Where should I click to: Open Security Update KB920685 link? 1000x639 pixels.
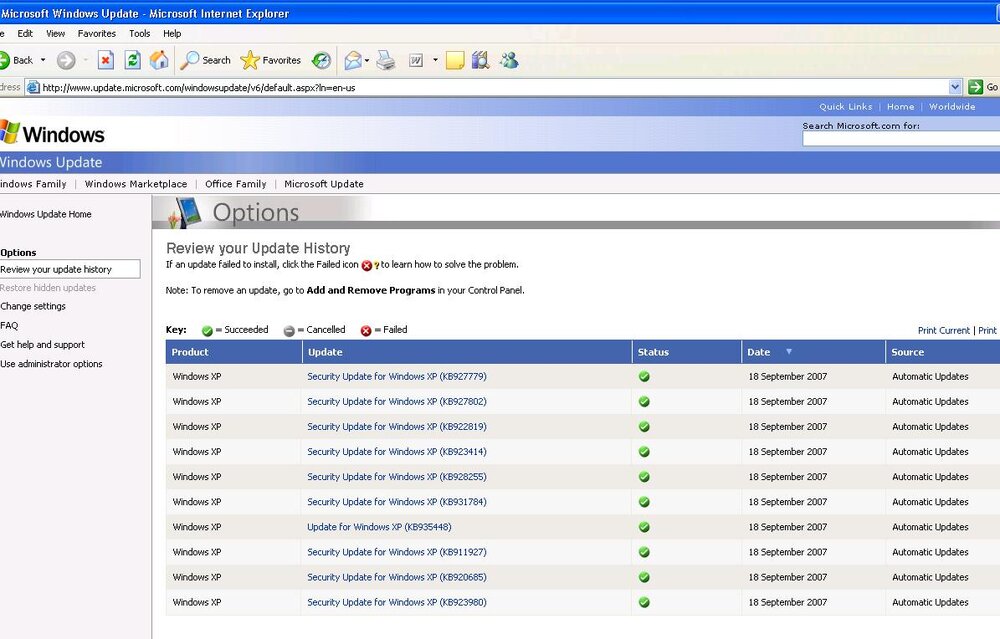click(397, 577)
